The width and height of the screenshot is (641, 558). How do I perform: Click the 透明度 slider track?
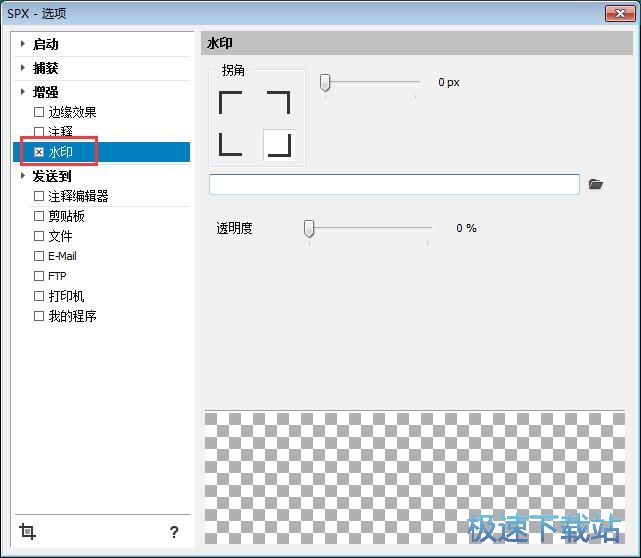pyautogui.click(x=368, y=228)
